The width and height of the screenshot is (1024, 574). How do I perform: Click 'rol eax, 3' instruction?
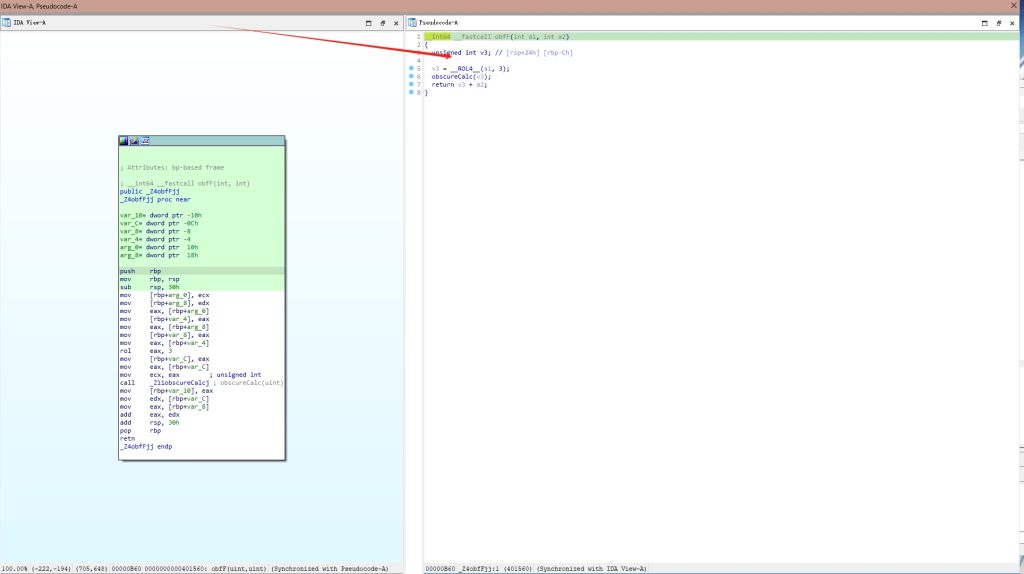coord(146,351)
